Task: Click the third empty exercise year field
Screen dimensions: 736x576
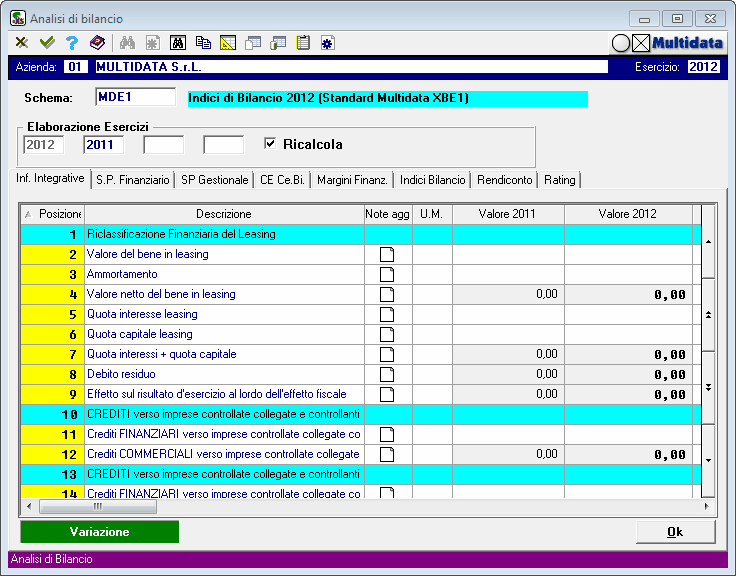Action: pos(163,145)
